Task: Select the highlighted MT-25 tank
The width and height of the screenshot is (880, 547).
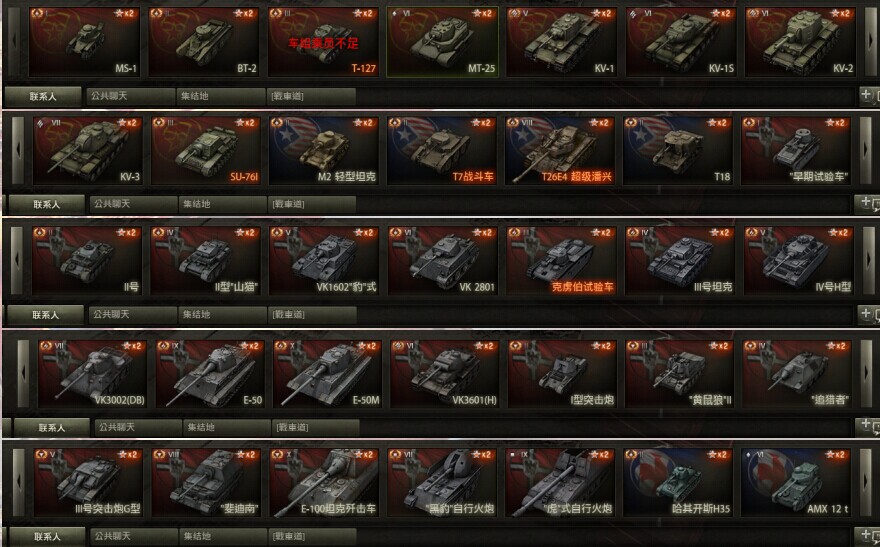Action: pos(442,42)
